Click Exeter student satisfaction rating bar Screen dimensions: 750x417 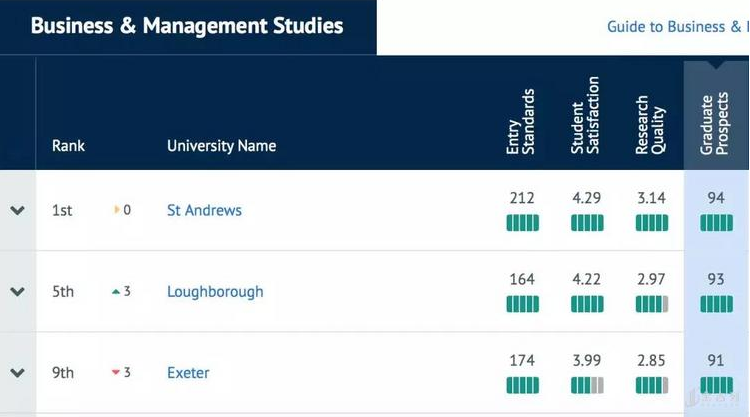(x=587, y=385)
